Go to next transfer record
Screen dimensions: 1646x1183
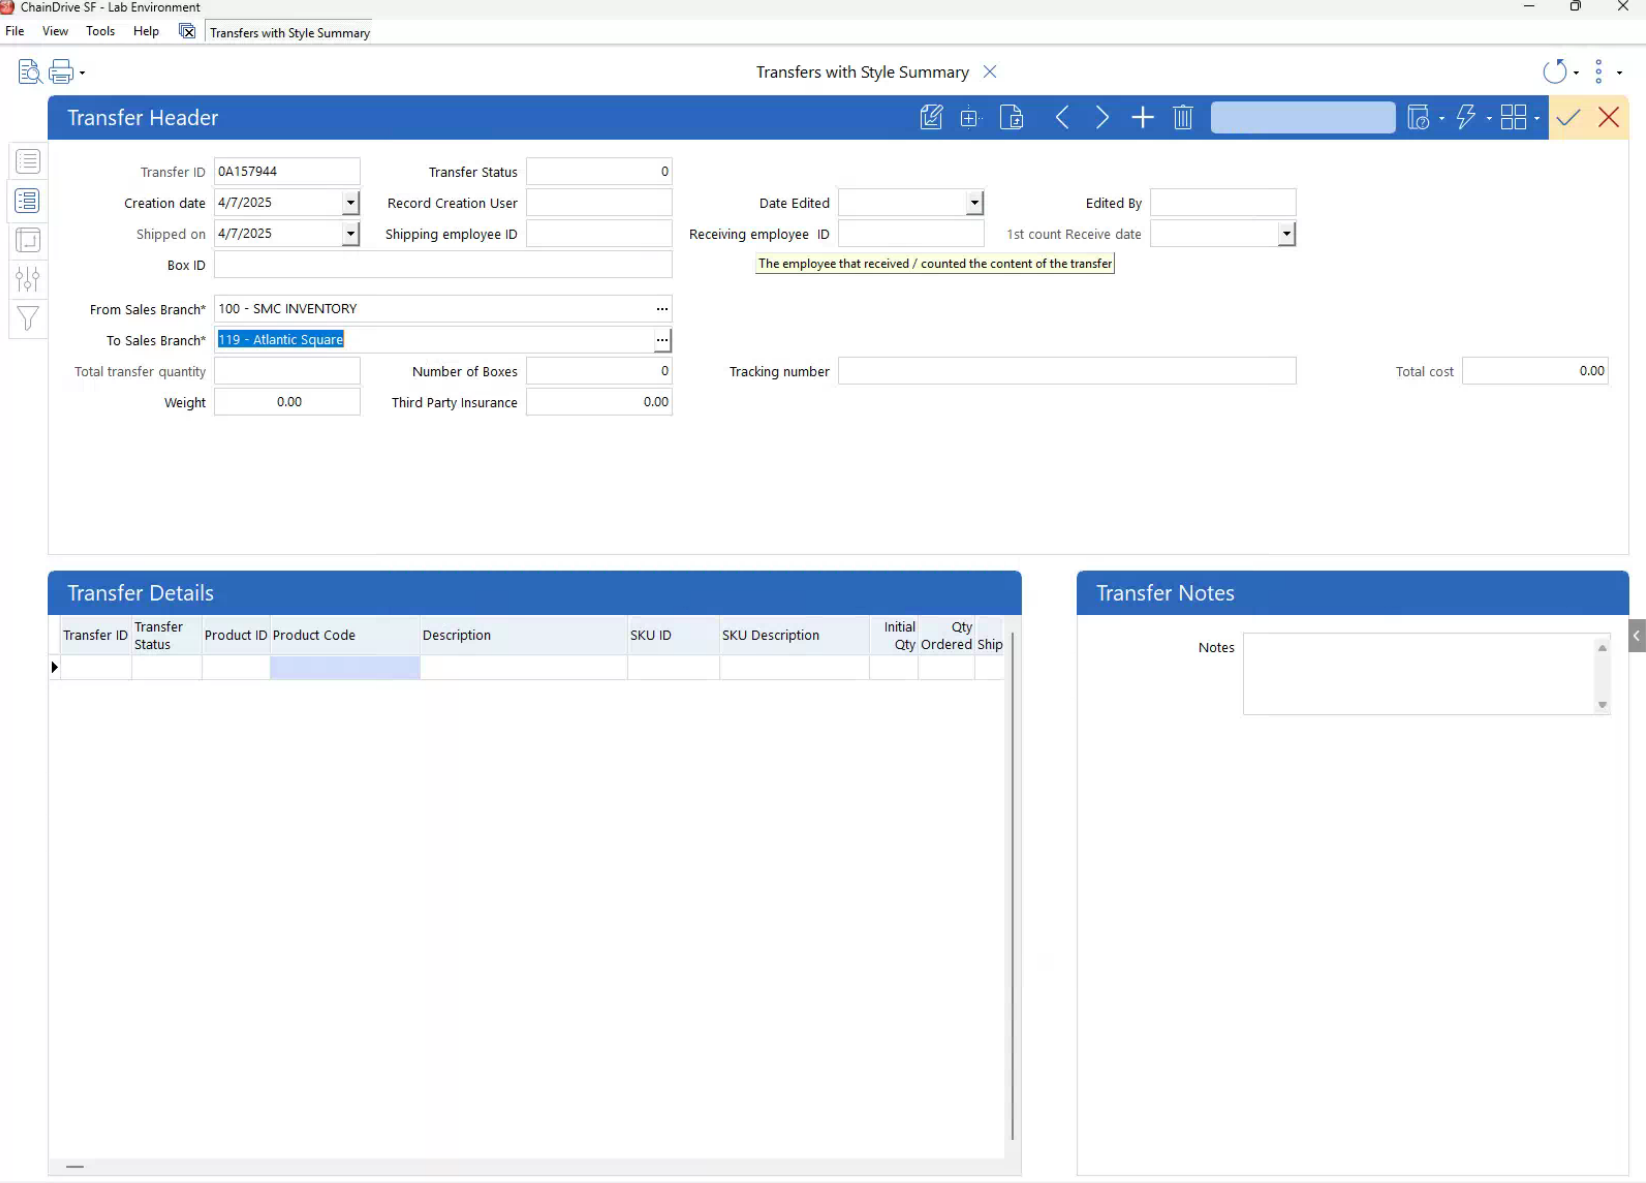pos(1102,118)
